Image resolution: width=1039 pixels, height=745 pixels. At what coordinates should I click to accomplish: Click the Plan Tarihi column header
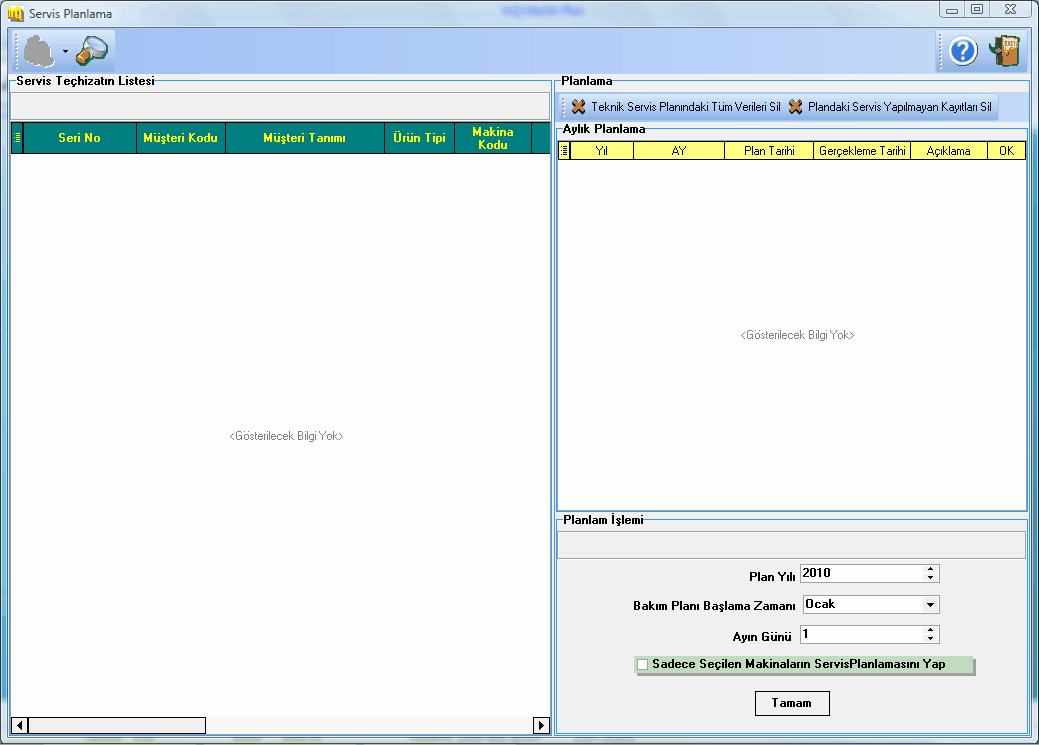tap(769, 151)
